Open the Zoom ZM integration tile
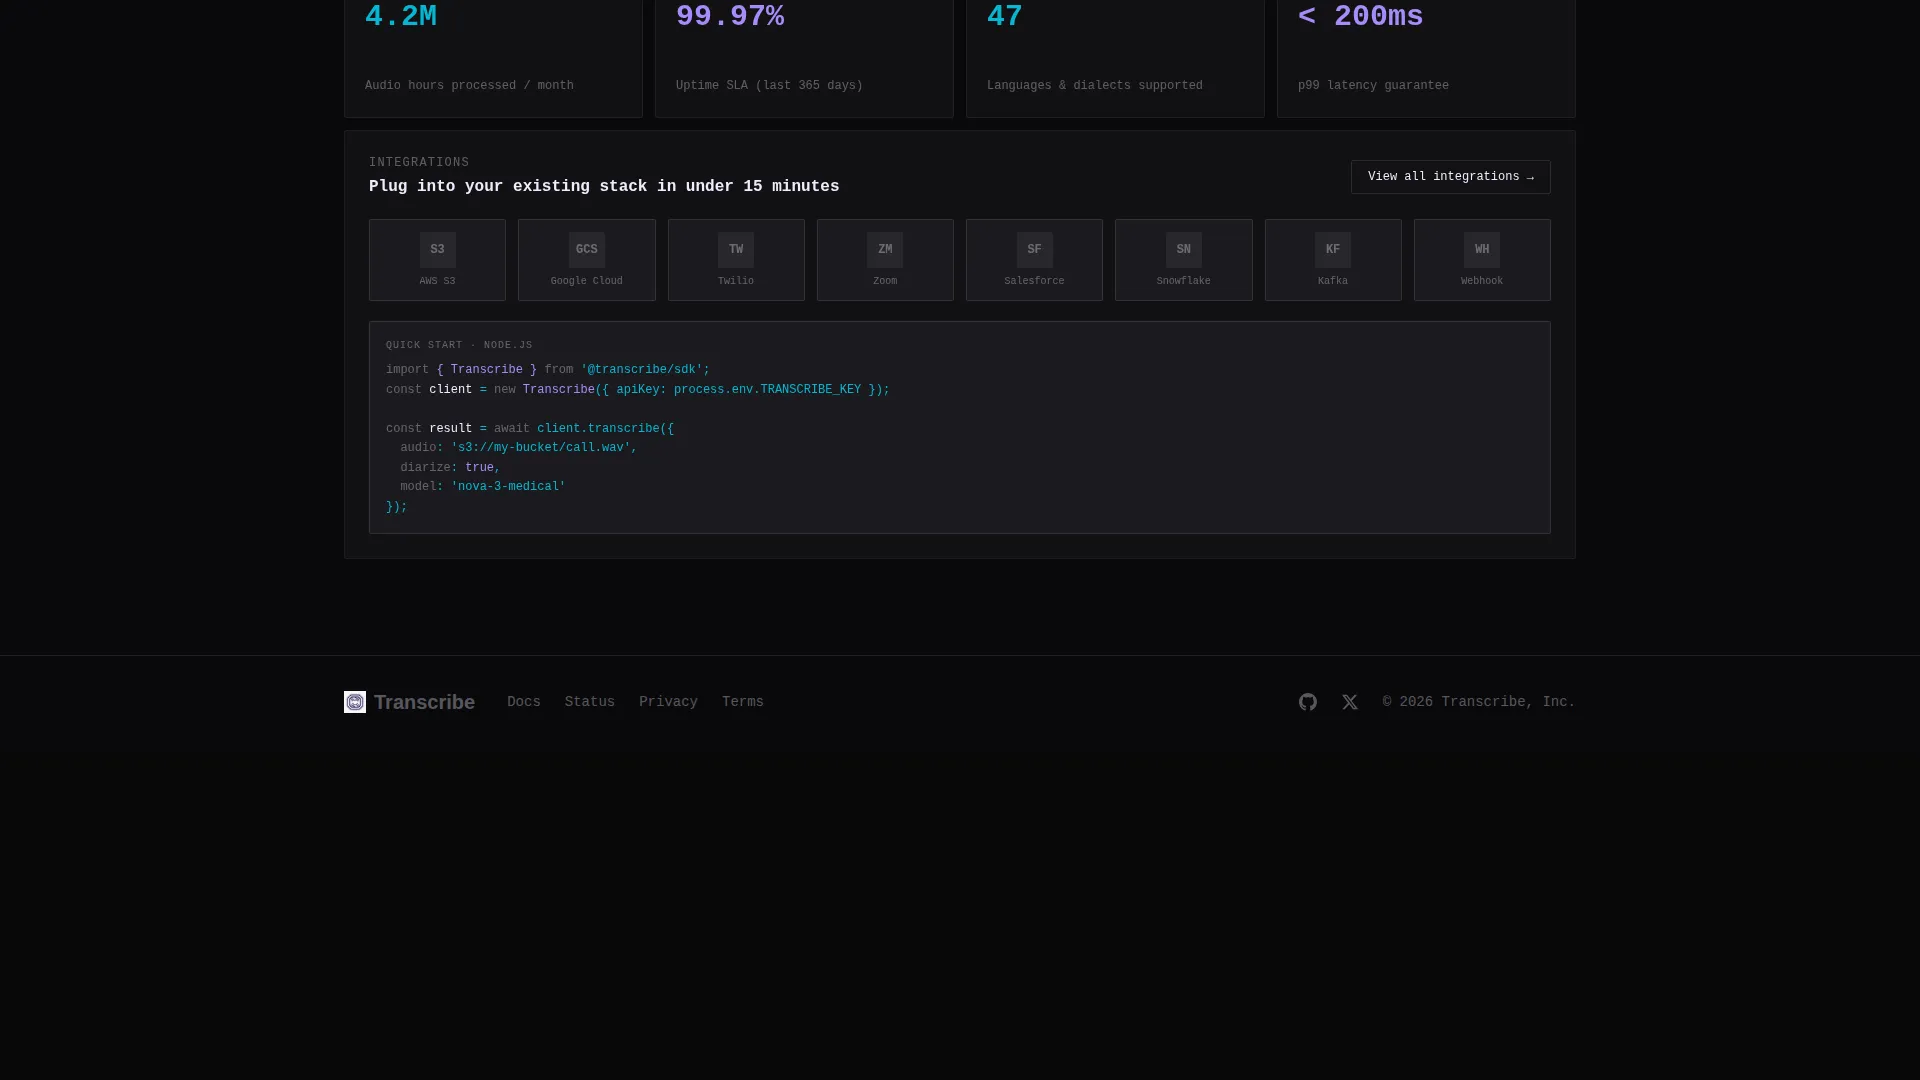This screenshot has height=1080, width=1920. tap(885, 260)
